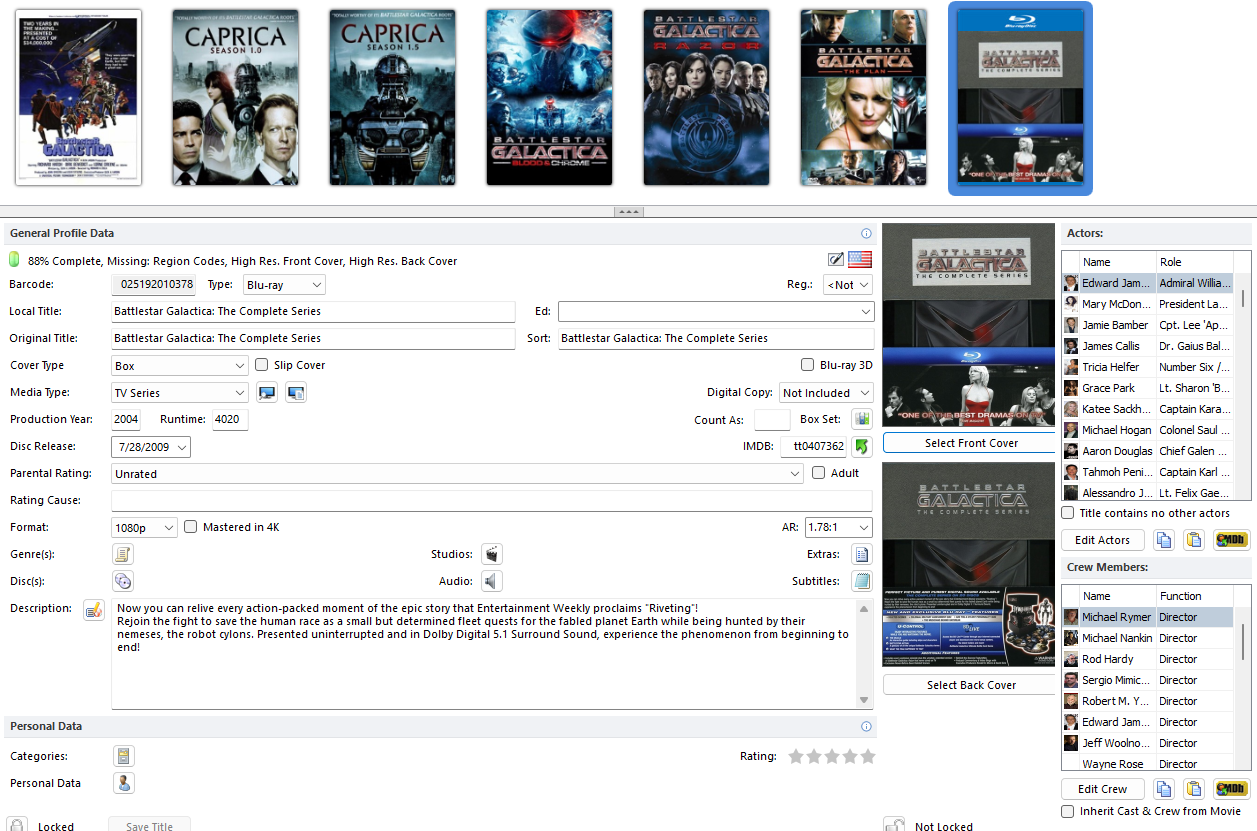This screenshot has width=1257, height=831.
Task: Open the Reg. region dropdown
Action: tap(848, 285)
